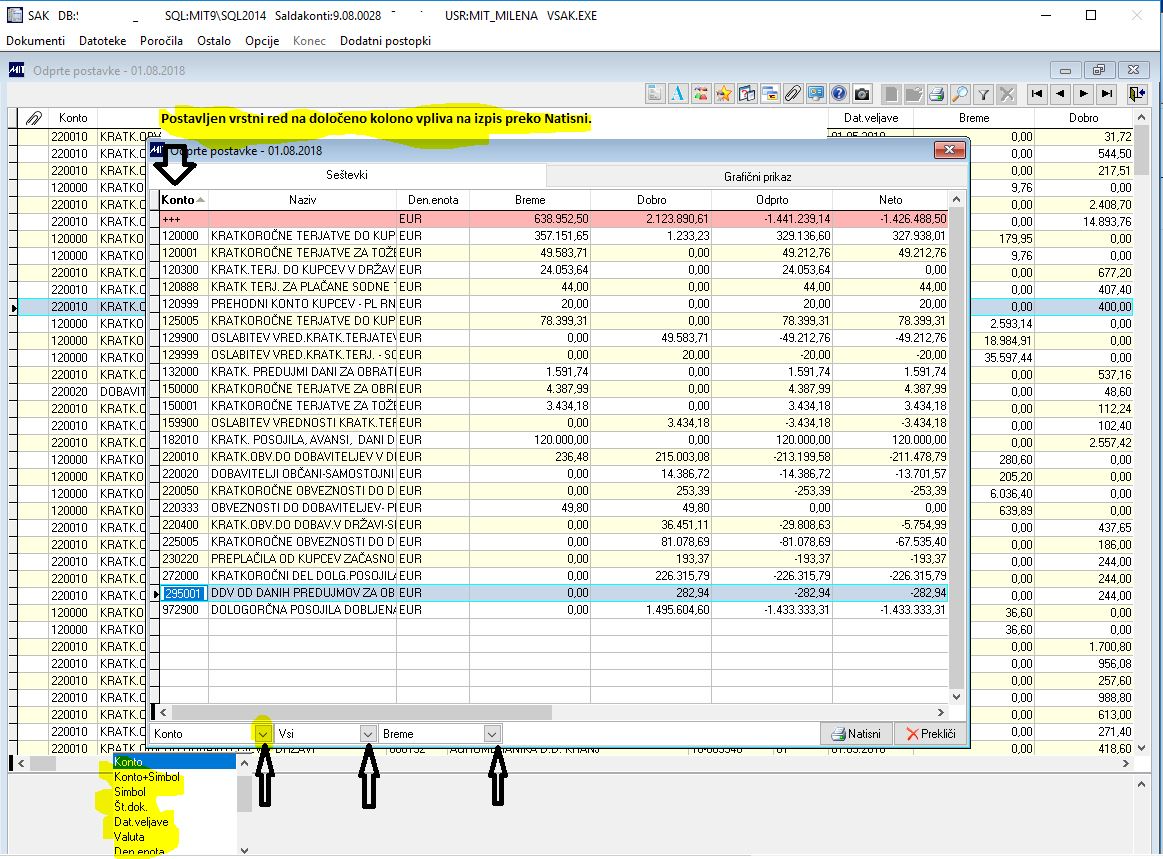Screen dimensions: 1163x859
Task: Click the magnifying glass search icon
Action: click(960, 93)
